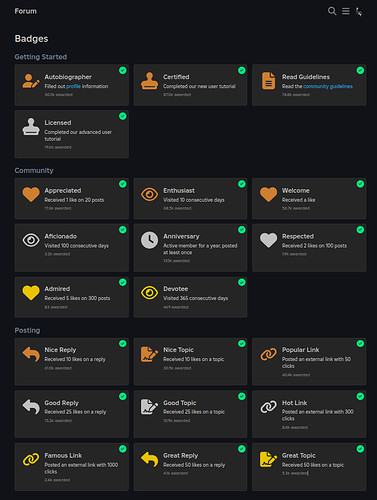This screenshot has width=377, height=500.
Task: Click the Certified stamp icon
Action: tap(149, 81)
